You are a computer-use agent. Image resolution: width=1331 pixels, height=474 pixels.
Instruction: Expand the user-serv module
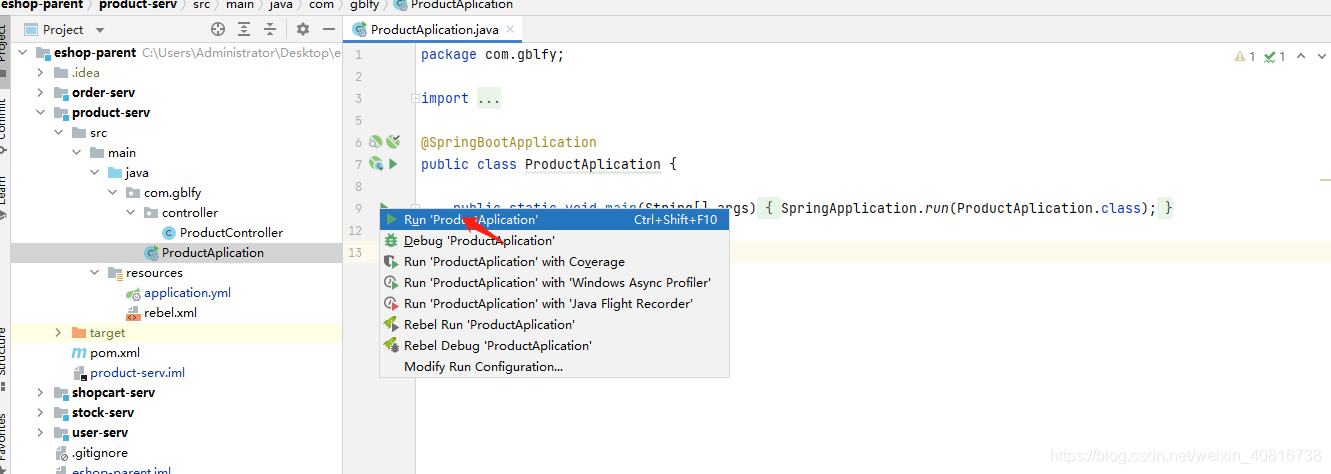[x=40, y=433]
